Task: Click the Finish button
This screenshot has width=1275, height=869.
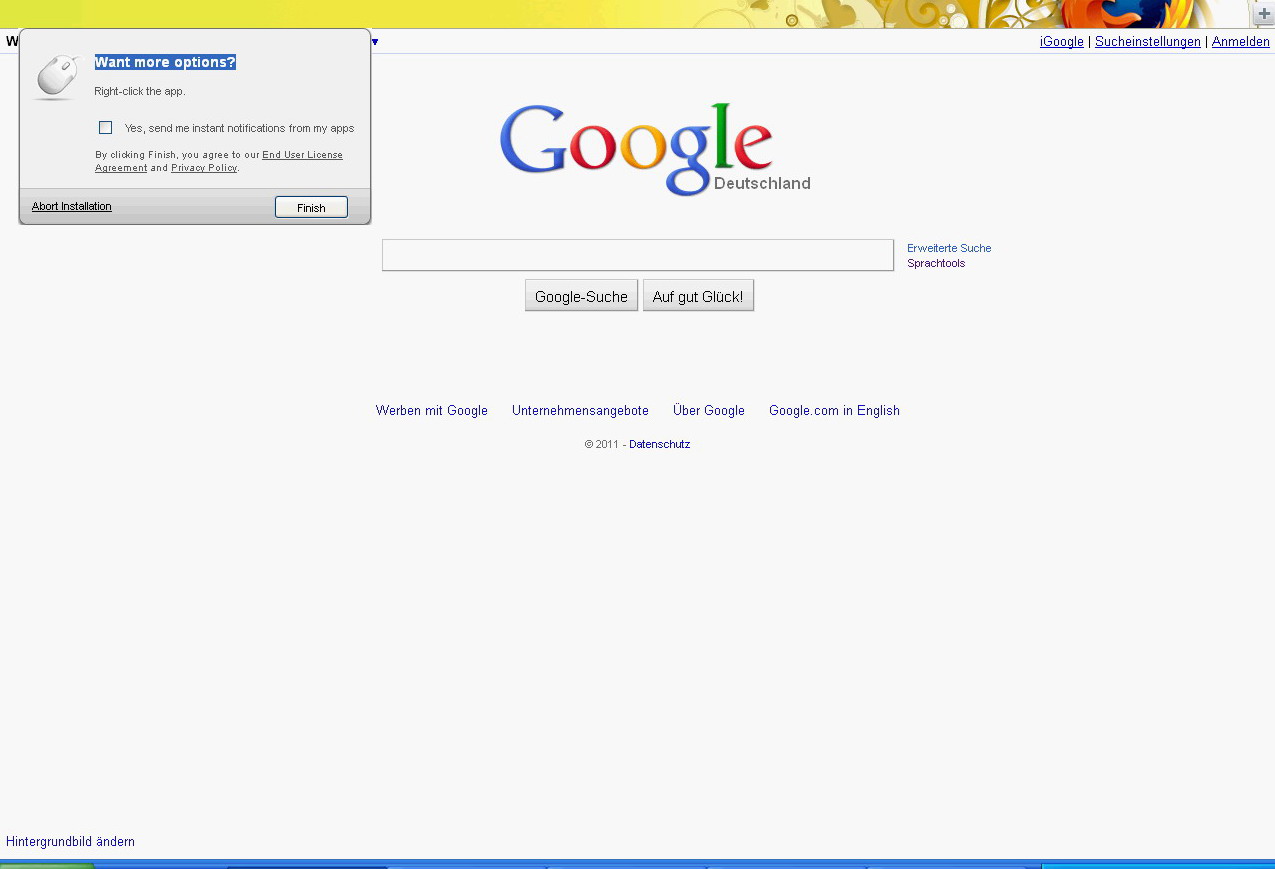Action: [311, 207]
